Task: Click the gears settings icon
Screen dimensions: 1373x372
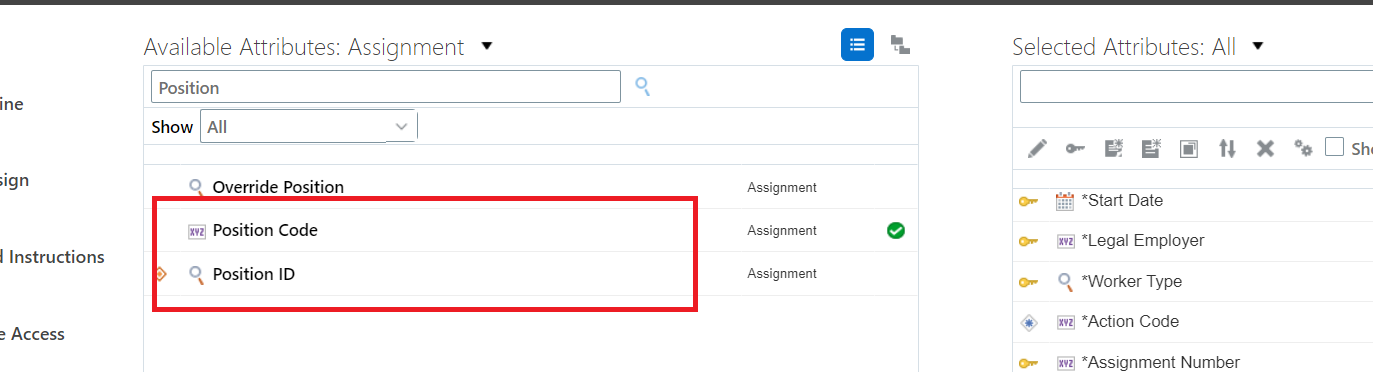Action: [1303, 148]
